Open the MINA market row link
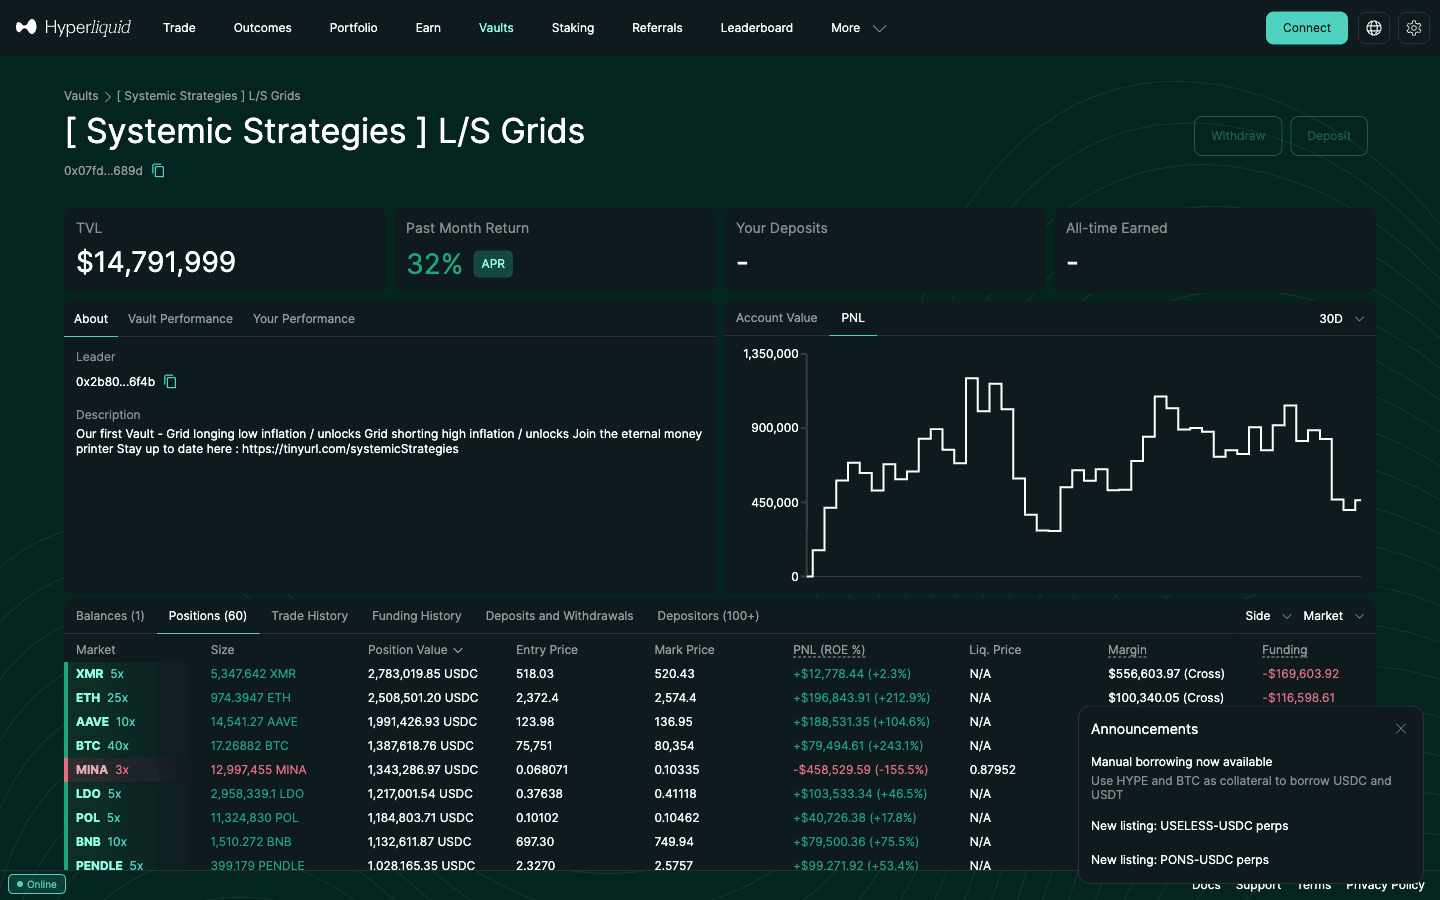Image resolution: width=1440 pixels, height=900 pixels. 92,770
